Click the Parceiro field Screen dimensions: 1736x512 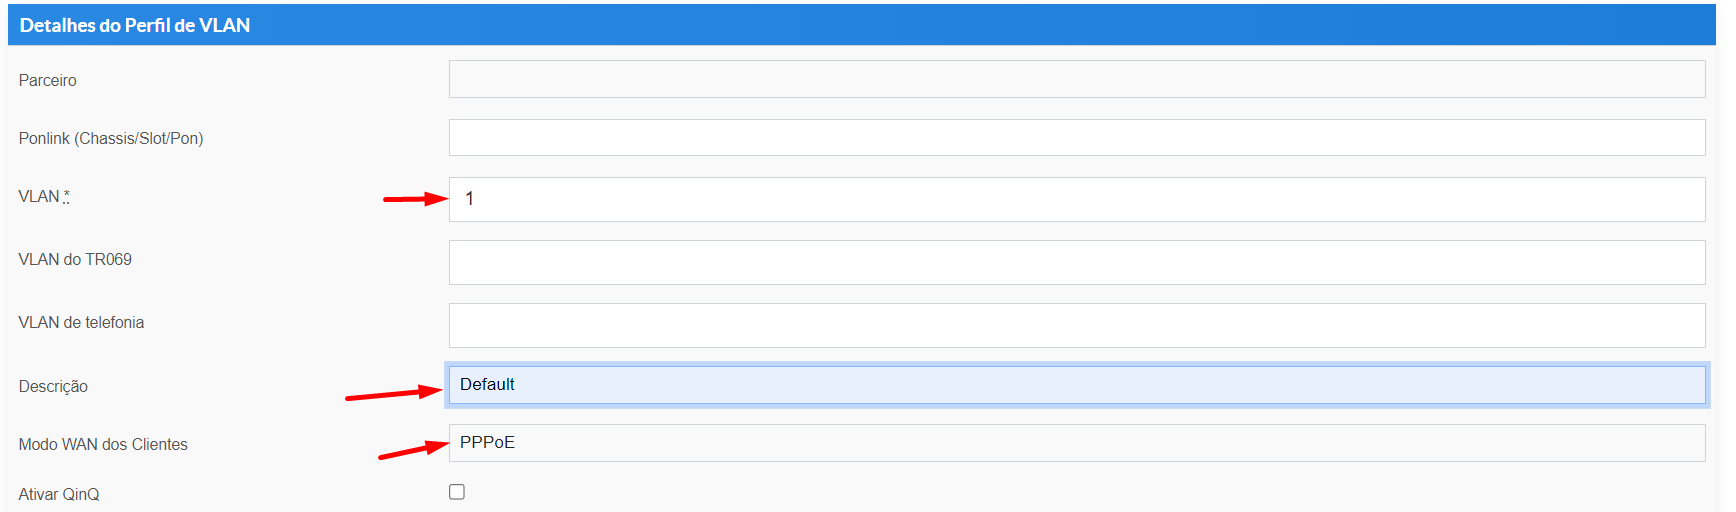pos(1076,79)
